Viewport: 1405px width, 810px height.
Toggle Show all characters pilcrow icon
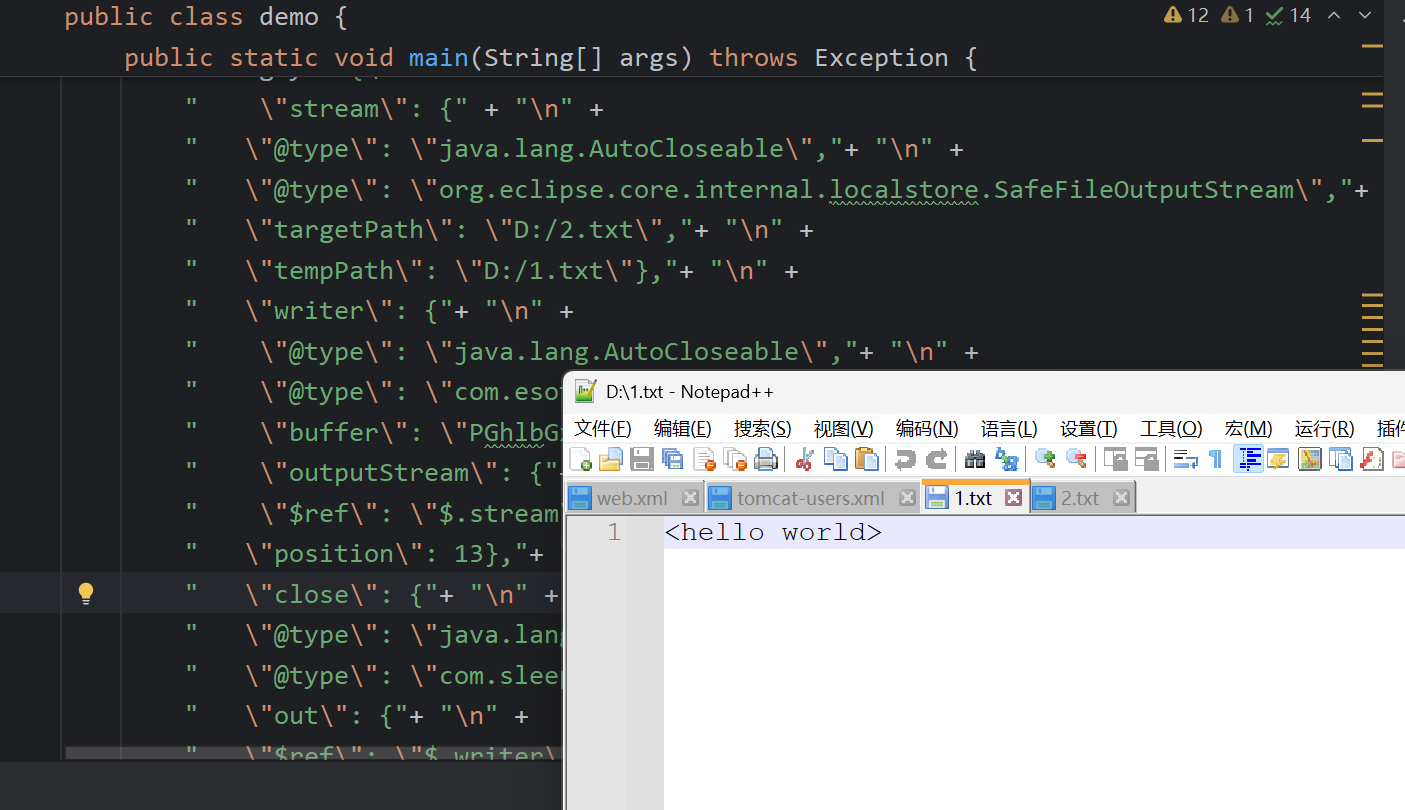1215,459
